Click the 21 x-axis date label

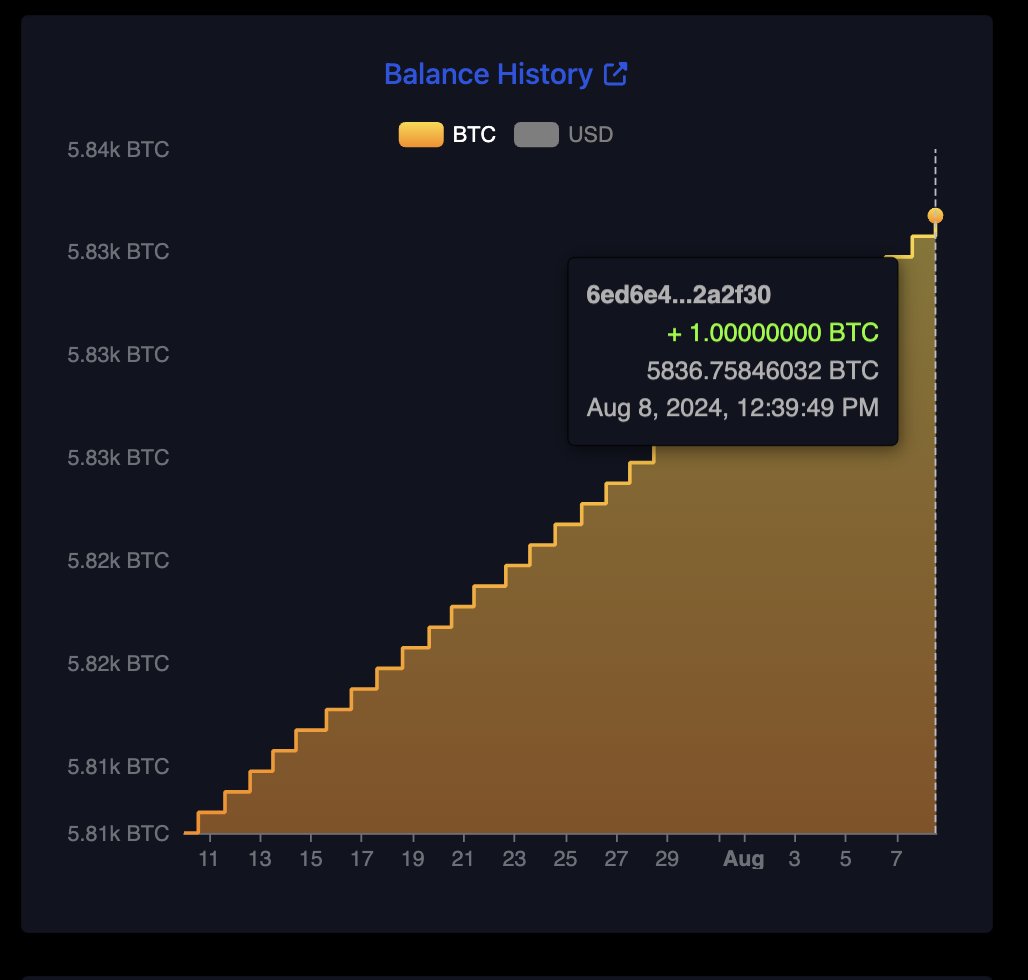(463, 859)
